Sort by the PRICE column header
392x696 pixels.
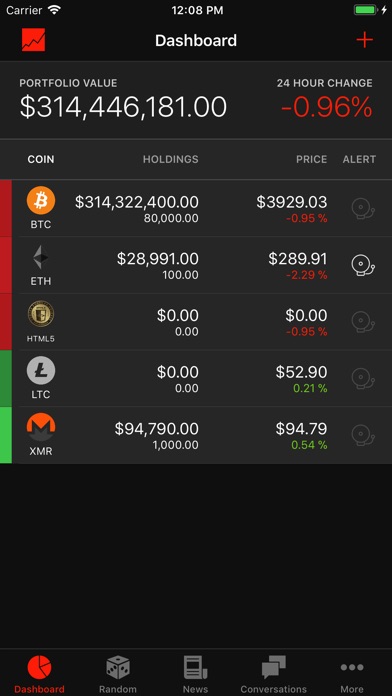click(x=312, y=159)
